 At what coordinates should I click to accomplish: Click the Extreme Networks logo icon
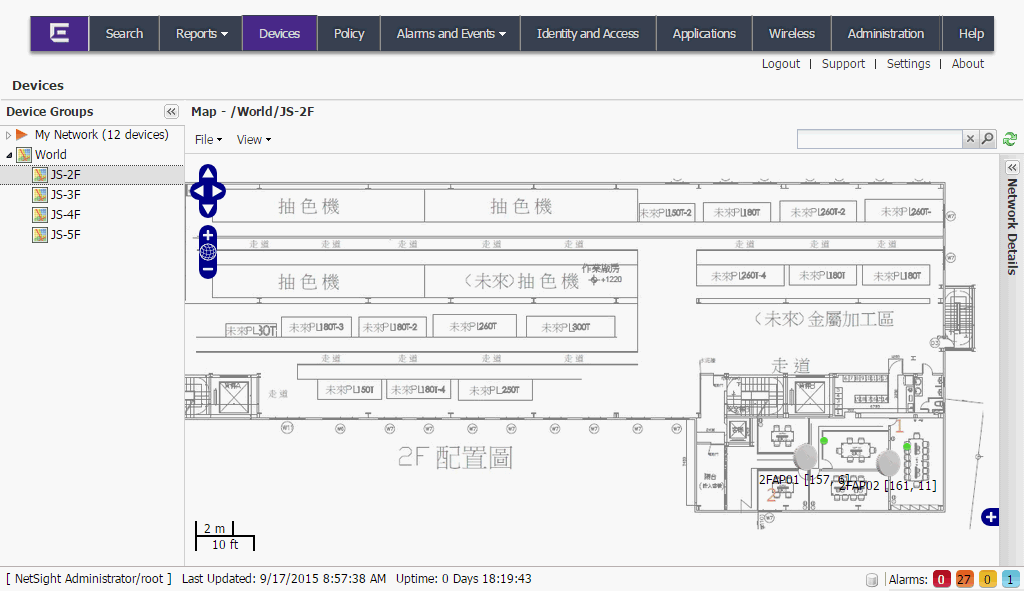click(59, 33)
